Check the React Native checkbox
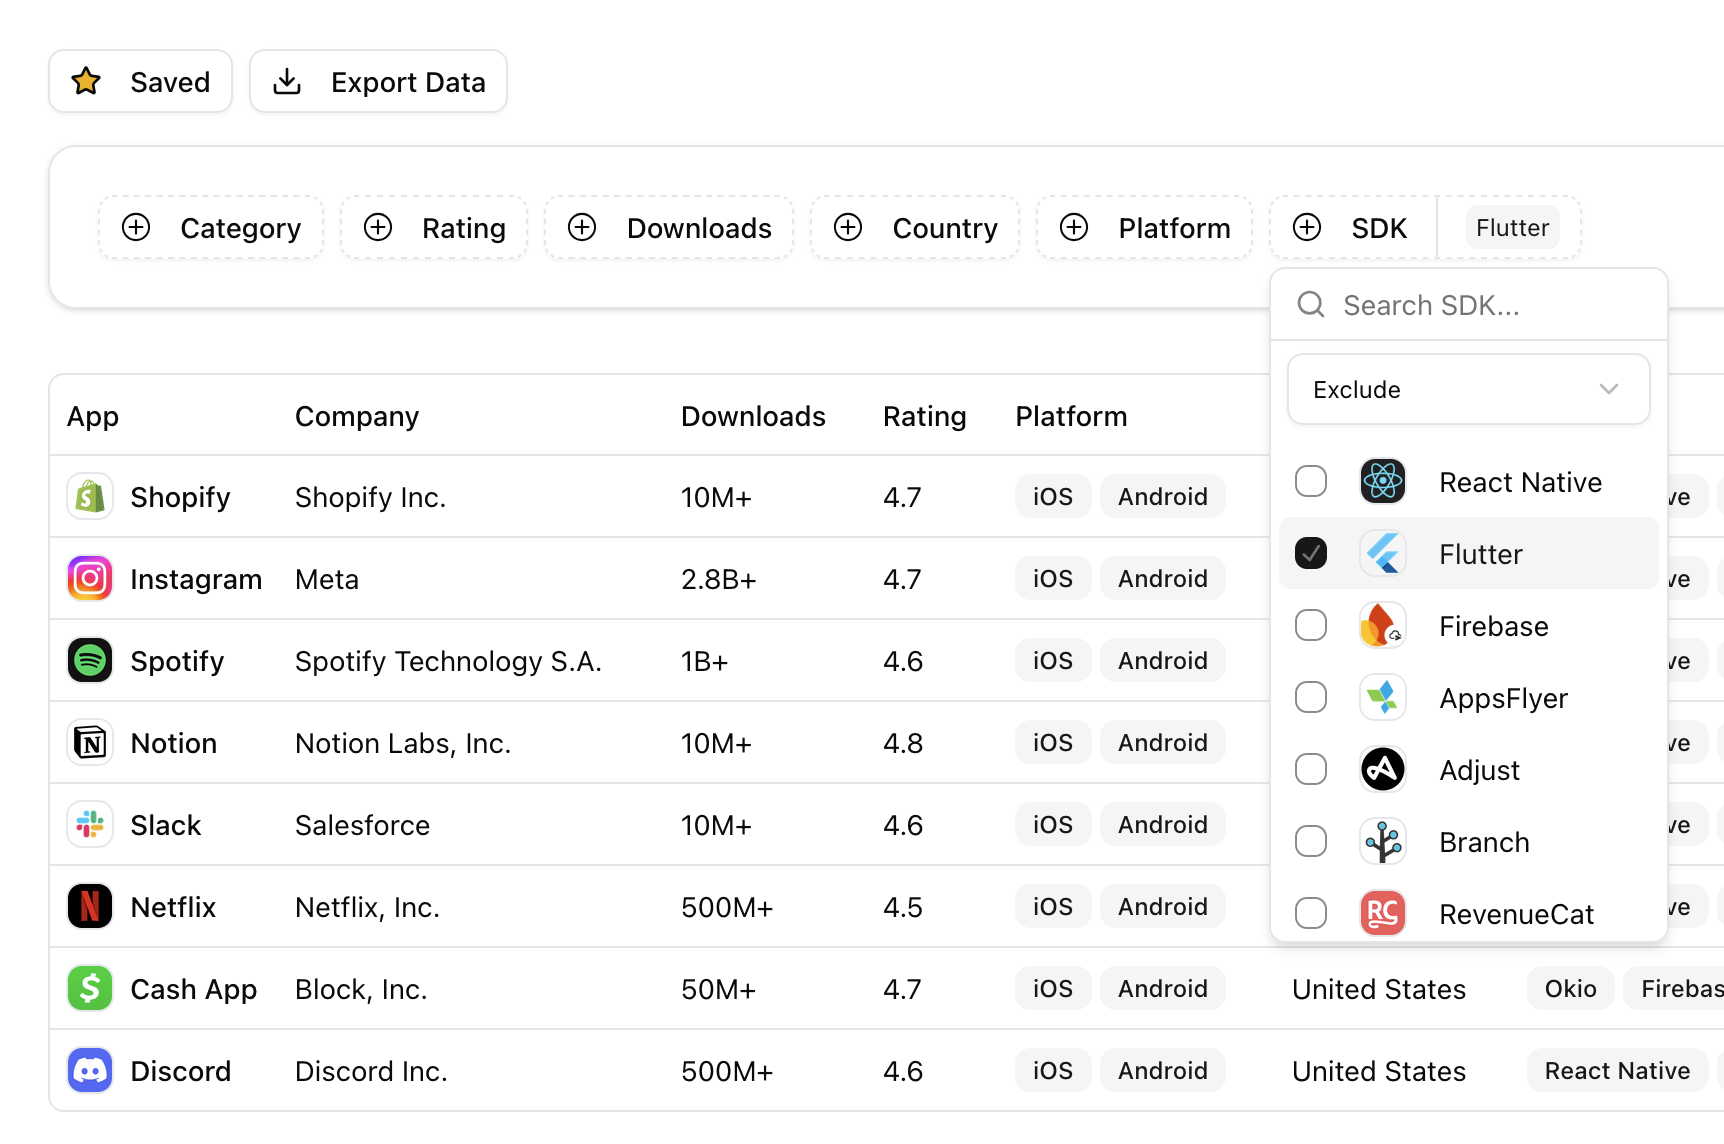The width and height of the screenshot is (1724, 1144). coord(1311,481)
